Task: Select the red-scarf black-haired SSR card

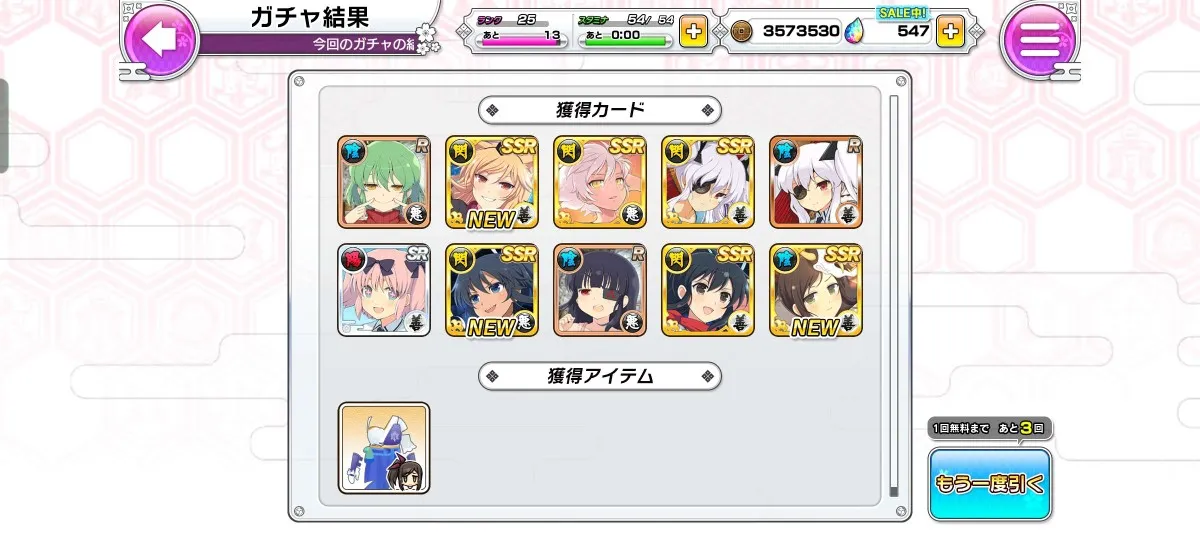Action: (x=708, y=290)
